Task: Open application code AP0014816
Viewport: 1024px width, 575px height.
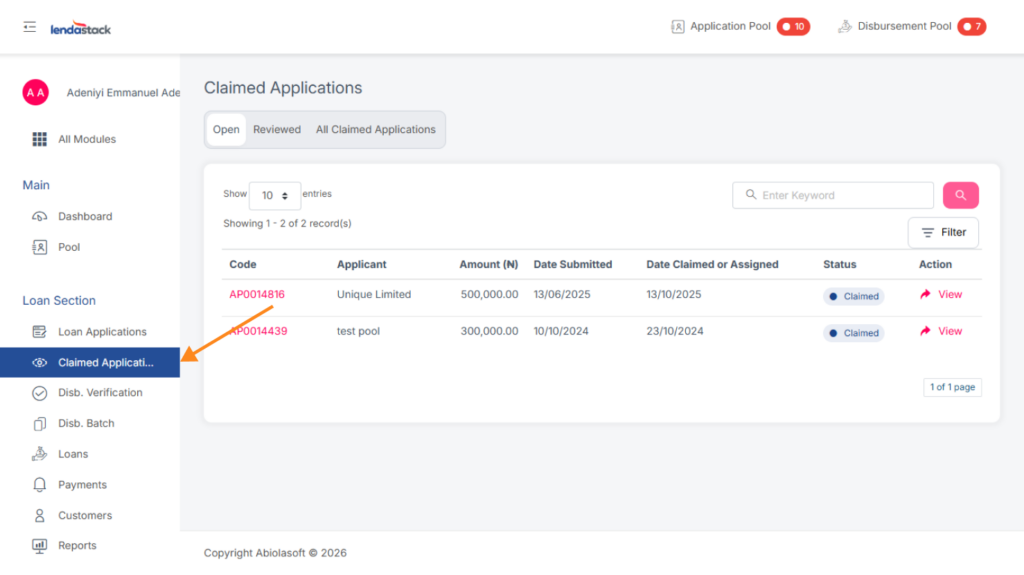Action: point(257,295)
